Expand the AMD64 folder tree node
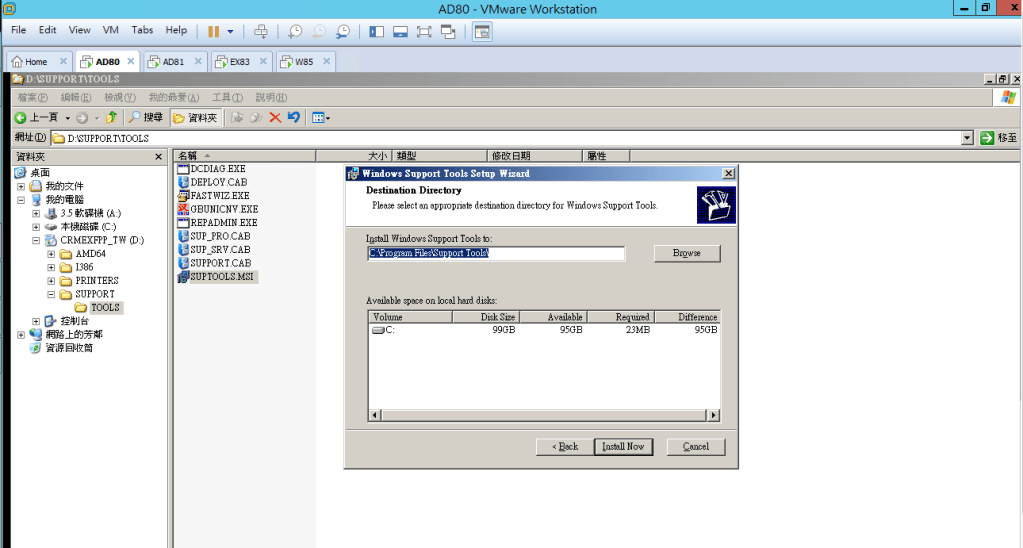Viewport: 1023px width, 548px height. click(x=52, y=254)
